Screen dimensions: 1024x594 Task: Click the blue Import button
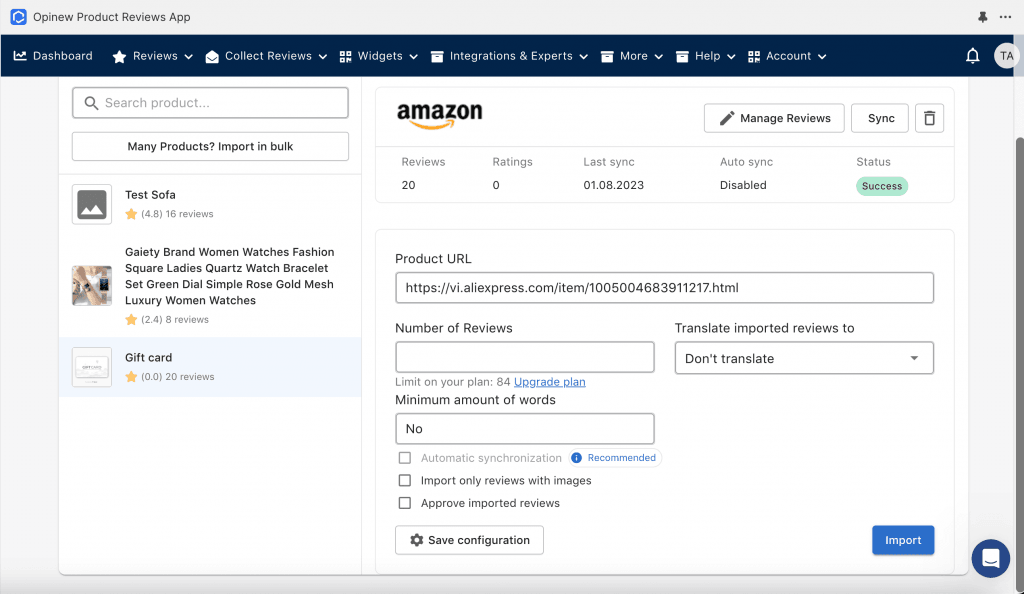pos(903,540)
